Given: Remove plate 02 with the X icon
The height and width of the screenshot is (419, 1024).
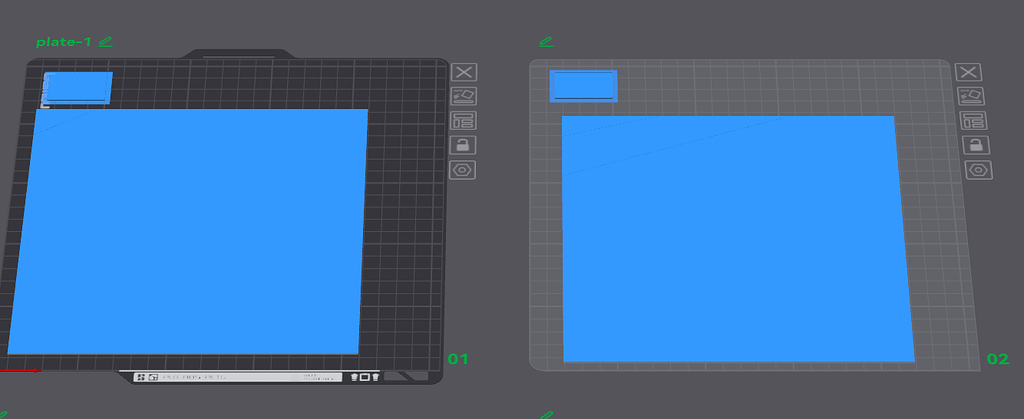Looking at the screenshot, I should pos(968,72).
